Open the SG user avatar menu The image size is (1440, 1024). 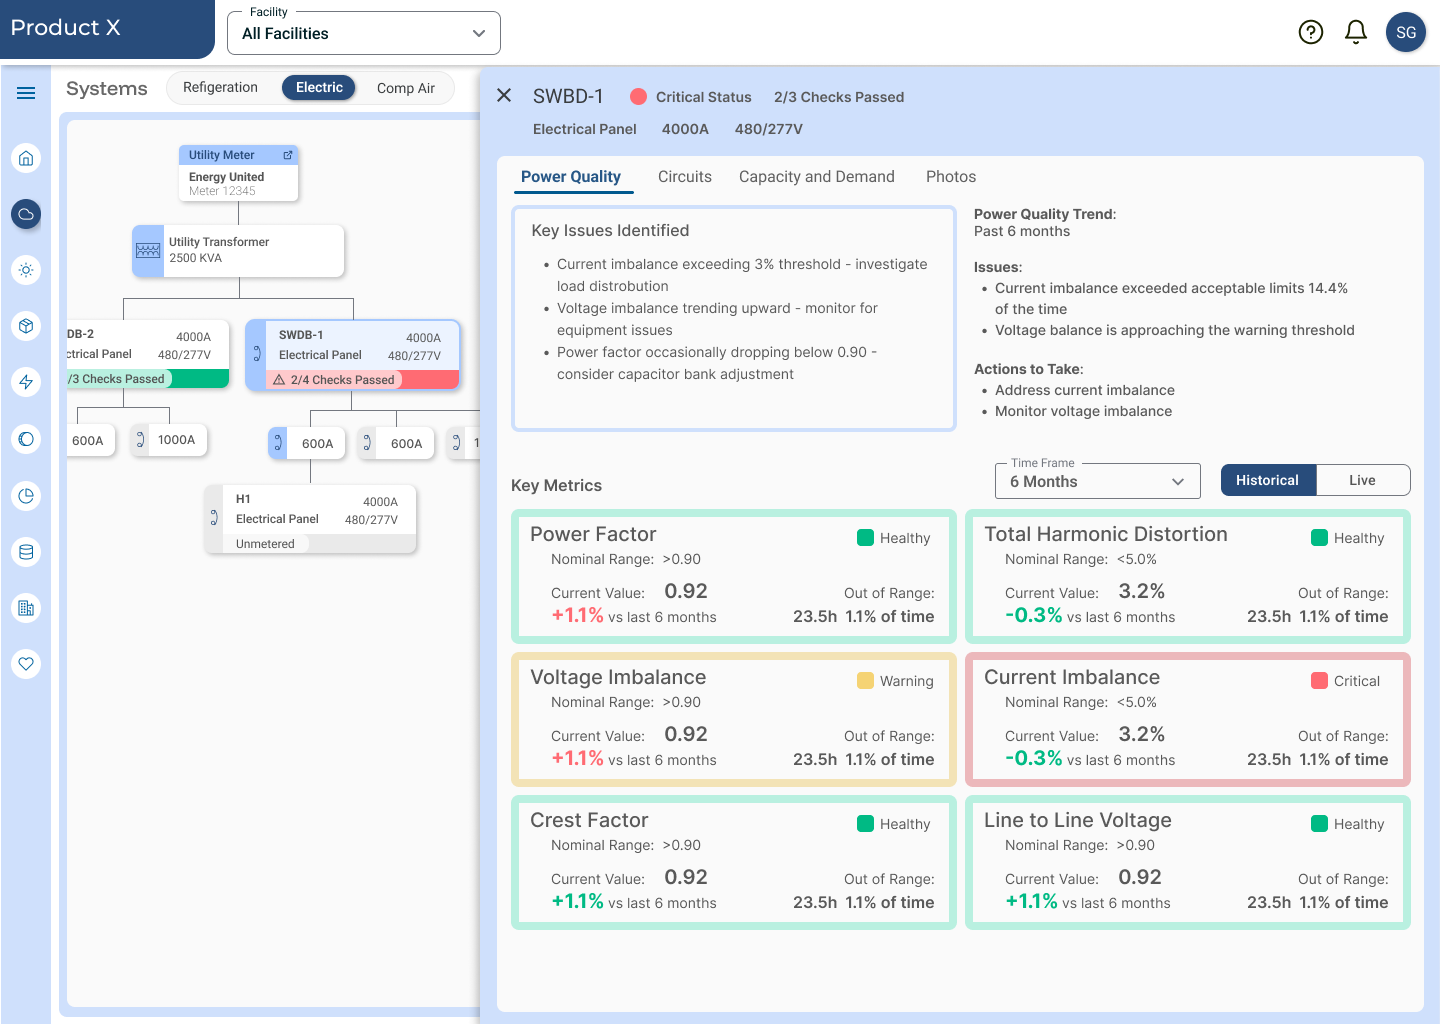pyautogui.click(x=1406, y=33)
